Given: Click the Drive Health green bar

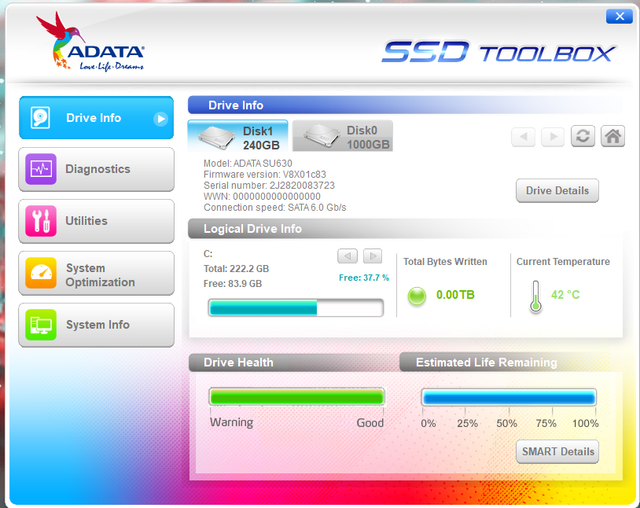Looking at the screenshot, I should 297,397.
